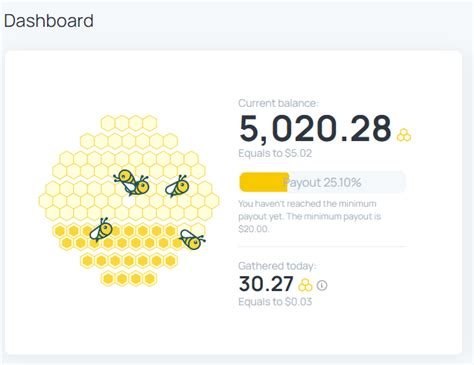Viewport: 474px width, 365px height.
Task: Click the bee at the upper right of the hive
Action: tap(177, 186)
